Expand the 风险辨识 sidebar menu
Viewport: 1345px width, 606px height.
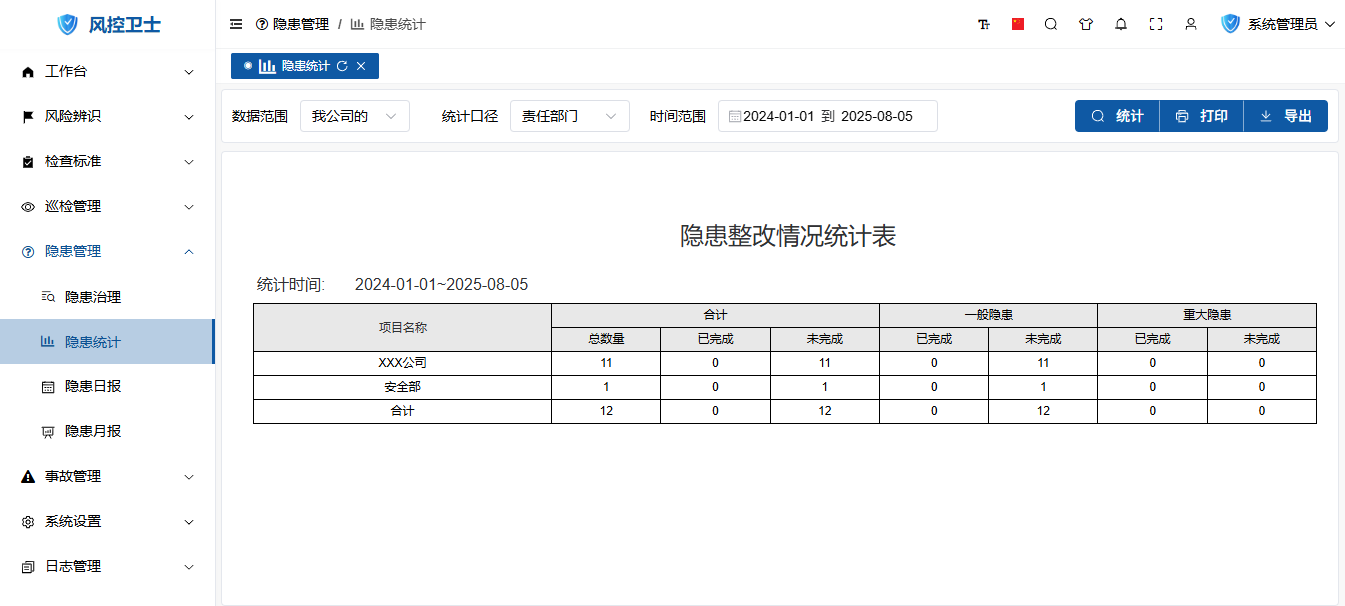(x=107, y=116)
